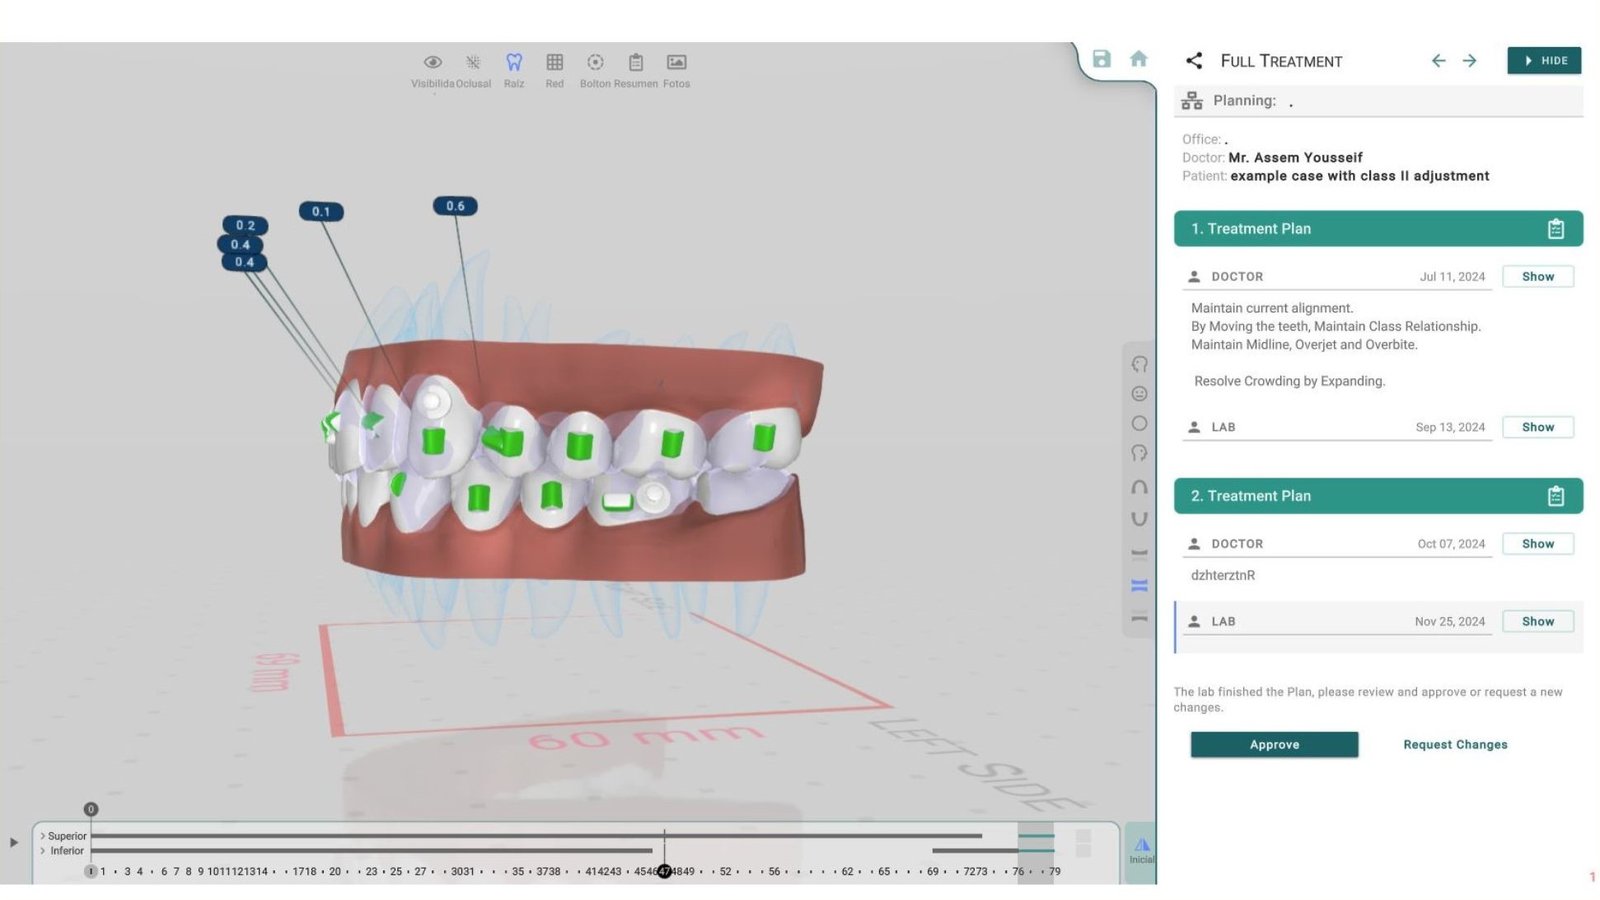1600x900 pixels.
Task: Switch to lower arch U-shaped view icon
Action: tap(1139, 519)
